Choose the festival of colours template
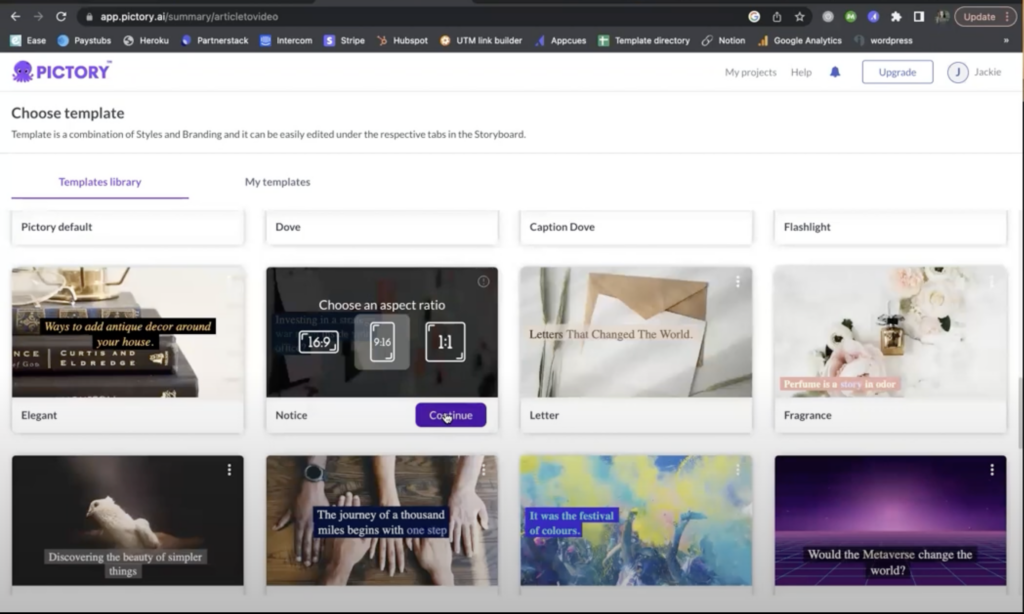 tap(636, 520)
